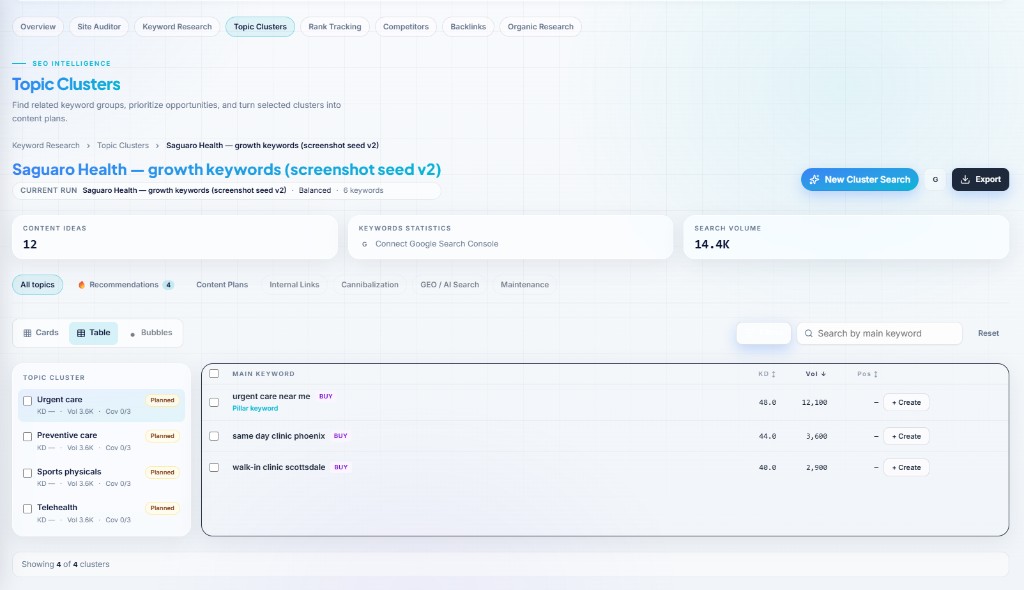Click the New Cluster Search button
Viewport: 1024px width, 590px height.
pos(859,180)
